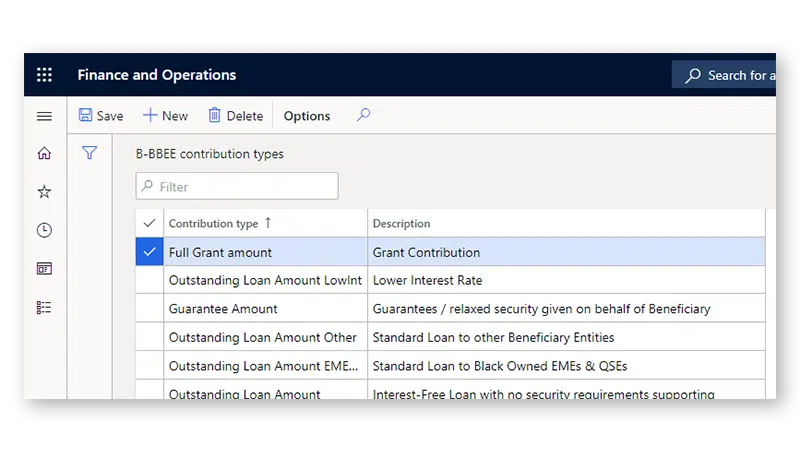This screenshot has width=800, height=451.
Task: Open Favorites star in sidebar
Action: (44, 192)
